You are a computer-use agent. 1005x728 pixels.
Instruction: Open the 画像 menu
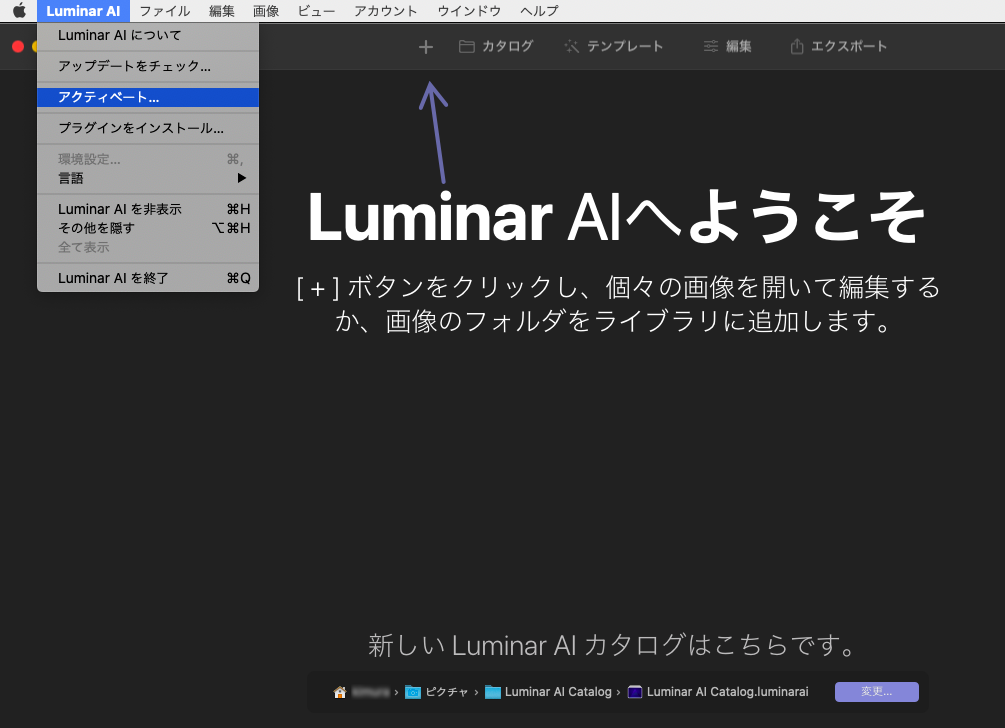point(266,11)
